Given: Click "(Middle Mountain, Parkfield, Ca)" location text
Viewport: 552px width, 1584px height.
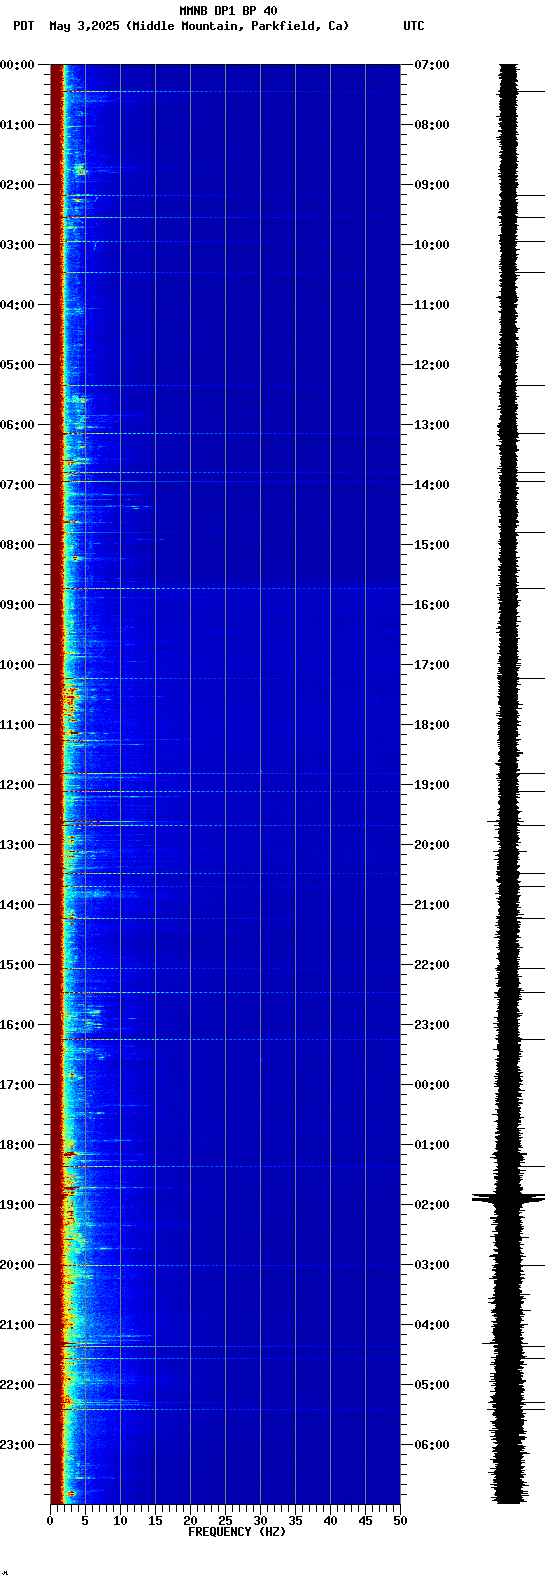Looking at the screenshot, I should pyautogui.click(x=238, y=26).
